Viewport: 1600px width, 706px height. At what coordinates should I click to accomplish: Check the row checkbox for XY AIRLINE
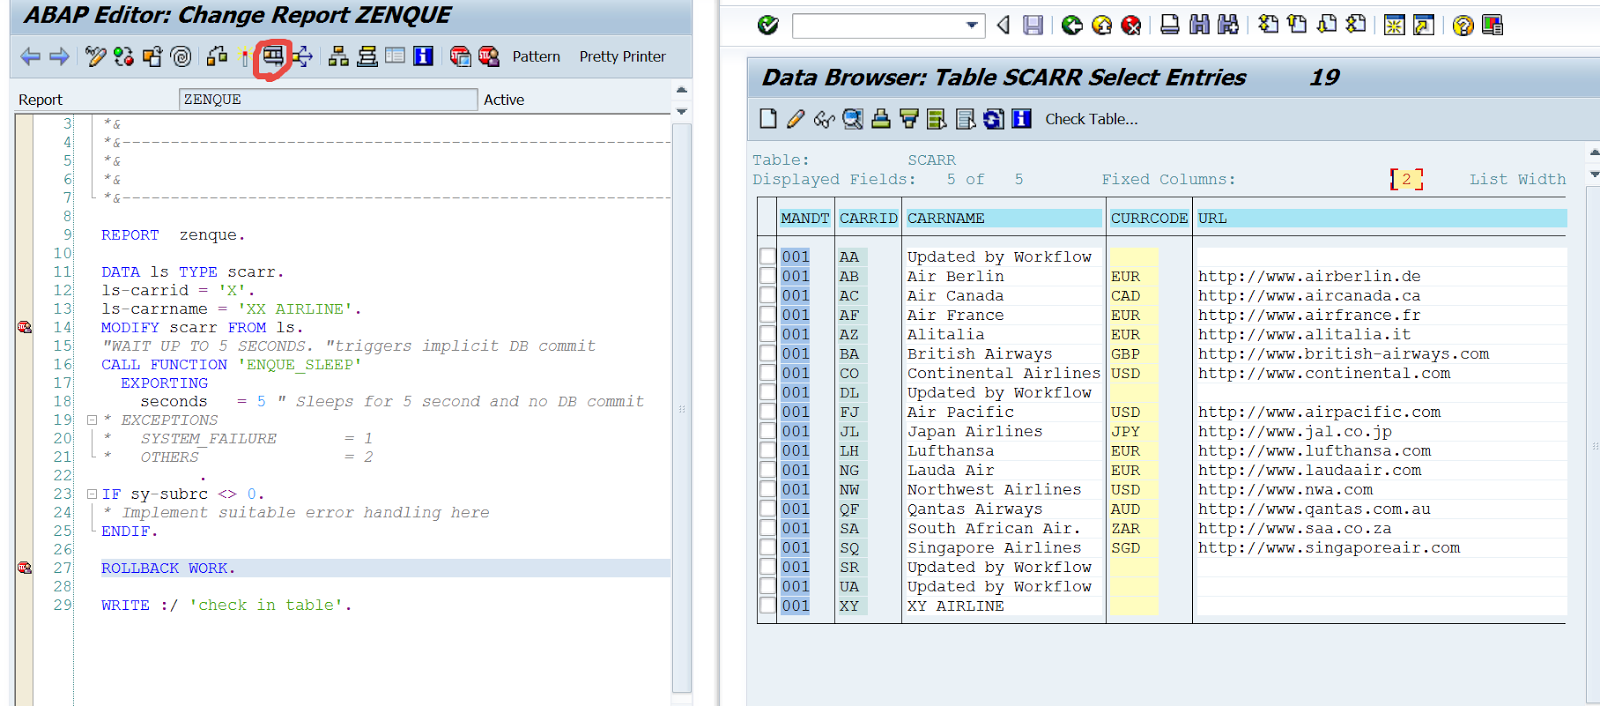pyautogui.click(x=767, y=606)
